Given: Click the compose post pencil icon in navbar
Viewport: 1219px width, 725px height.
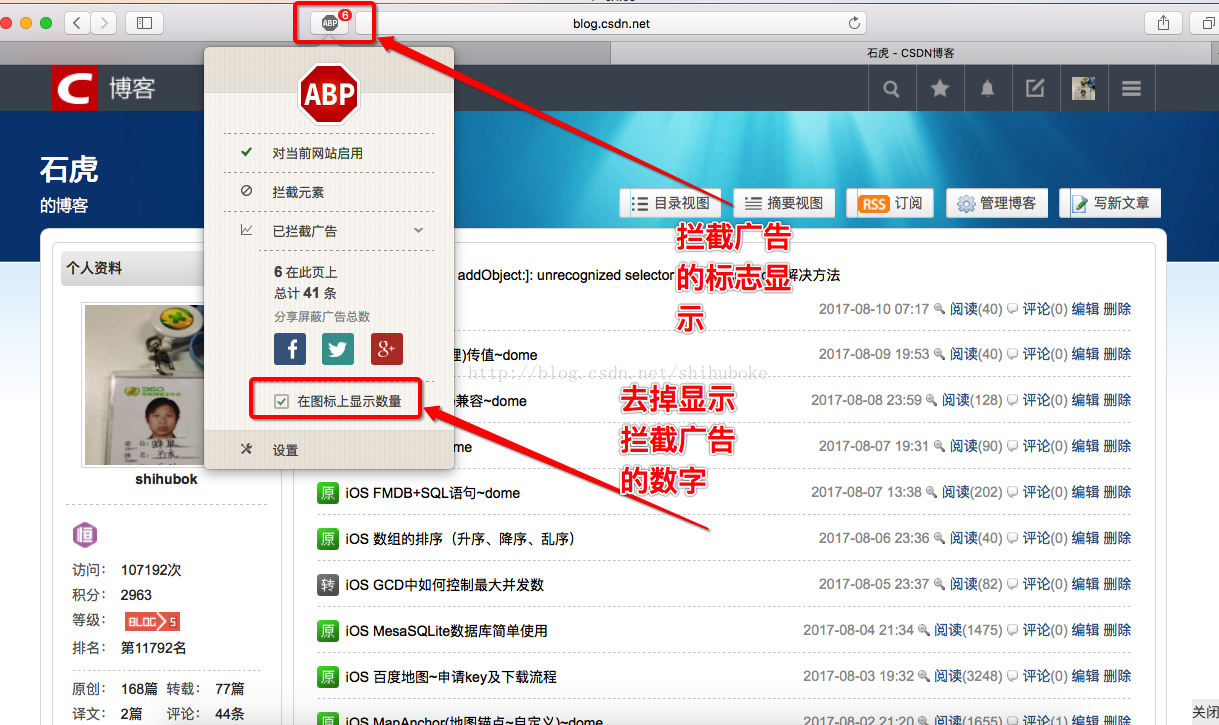Looking at the screenshot, I should click(1035, 88).
